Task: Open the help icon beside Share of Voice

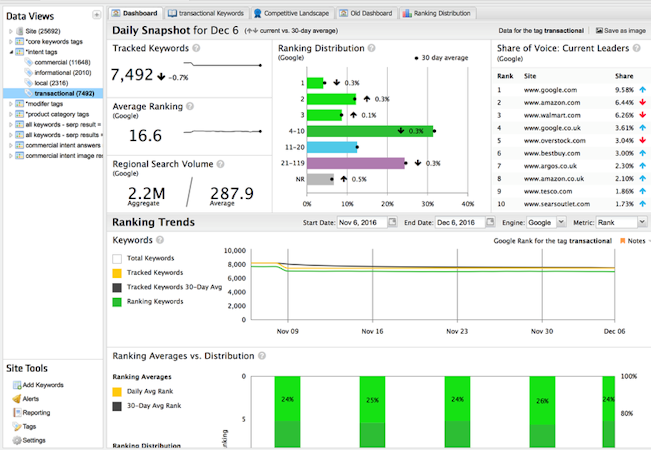Action: point(636,48)
